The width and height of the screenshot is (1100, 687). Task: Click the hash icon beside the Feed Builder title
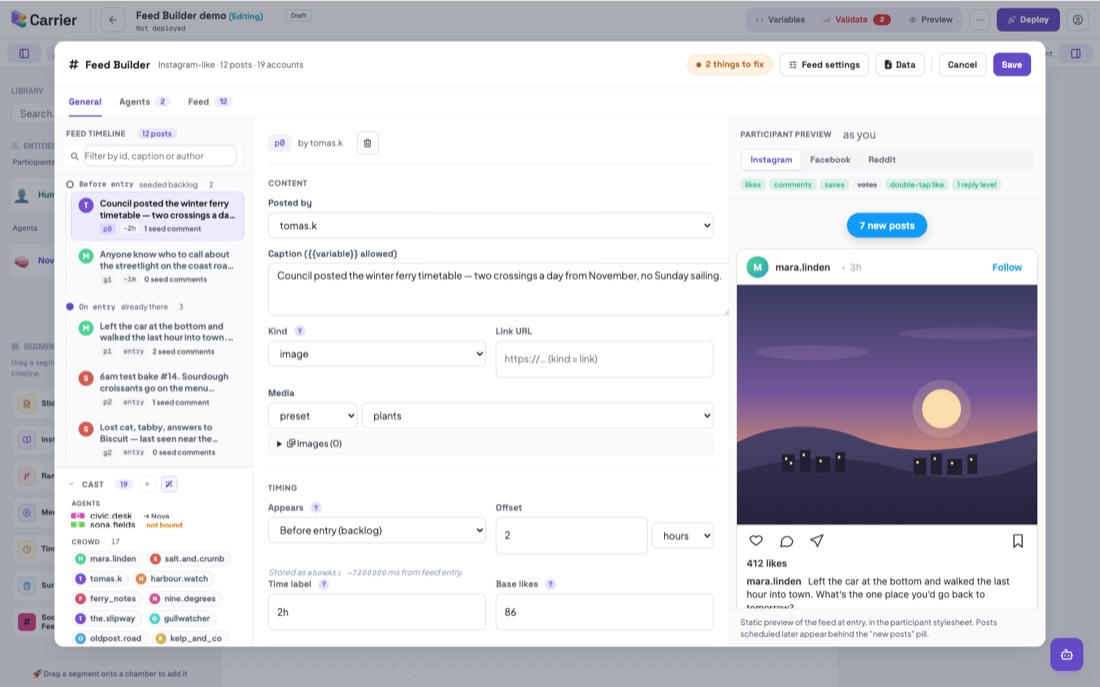pyautogui.click(x=73, y=65)
